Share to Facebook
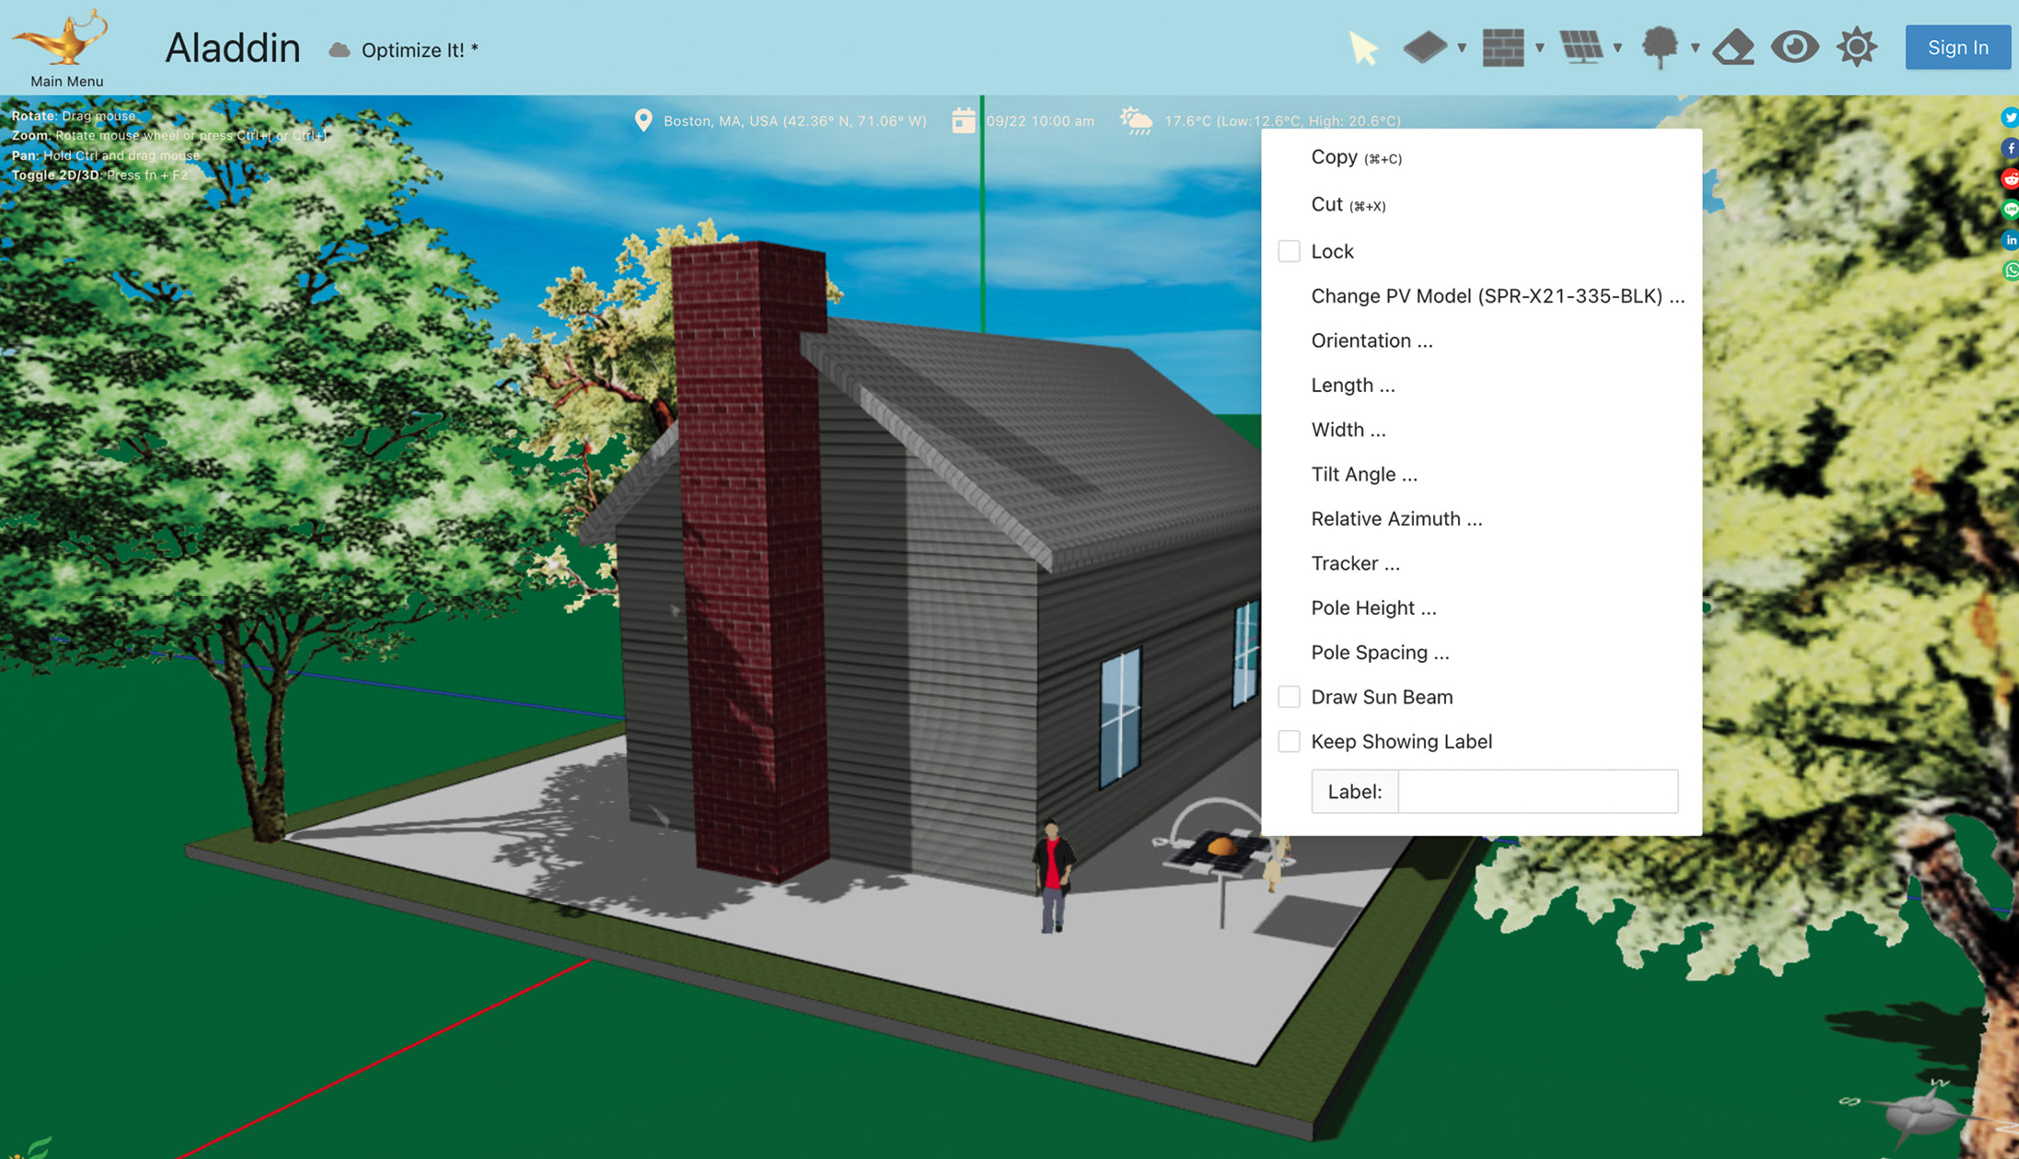 tap(2009, 148)
